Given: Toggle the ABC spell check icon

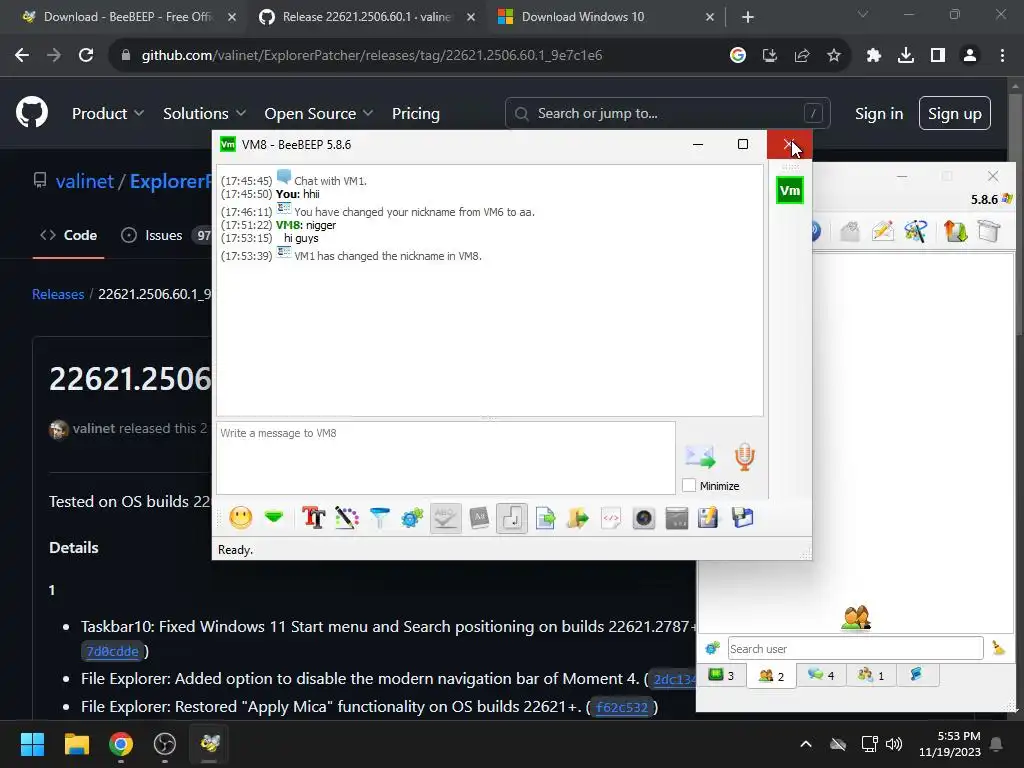Looking at the screenshot, I should coord(445,518).
